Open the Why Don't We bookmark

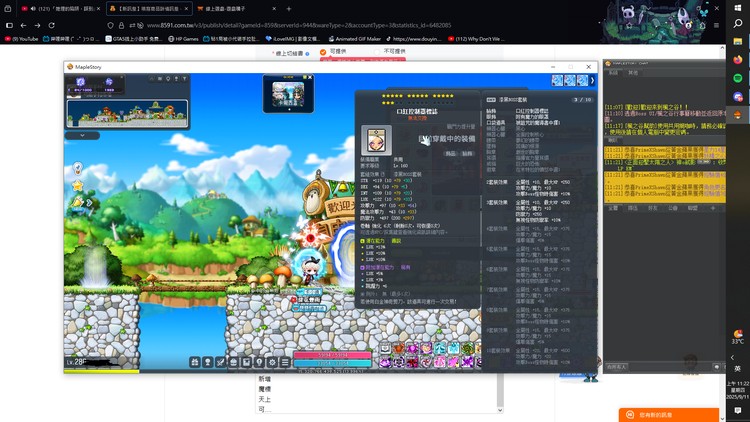[476, 39]
